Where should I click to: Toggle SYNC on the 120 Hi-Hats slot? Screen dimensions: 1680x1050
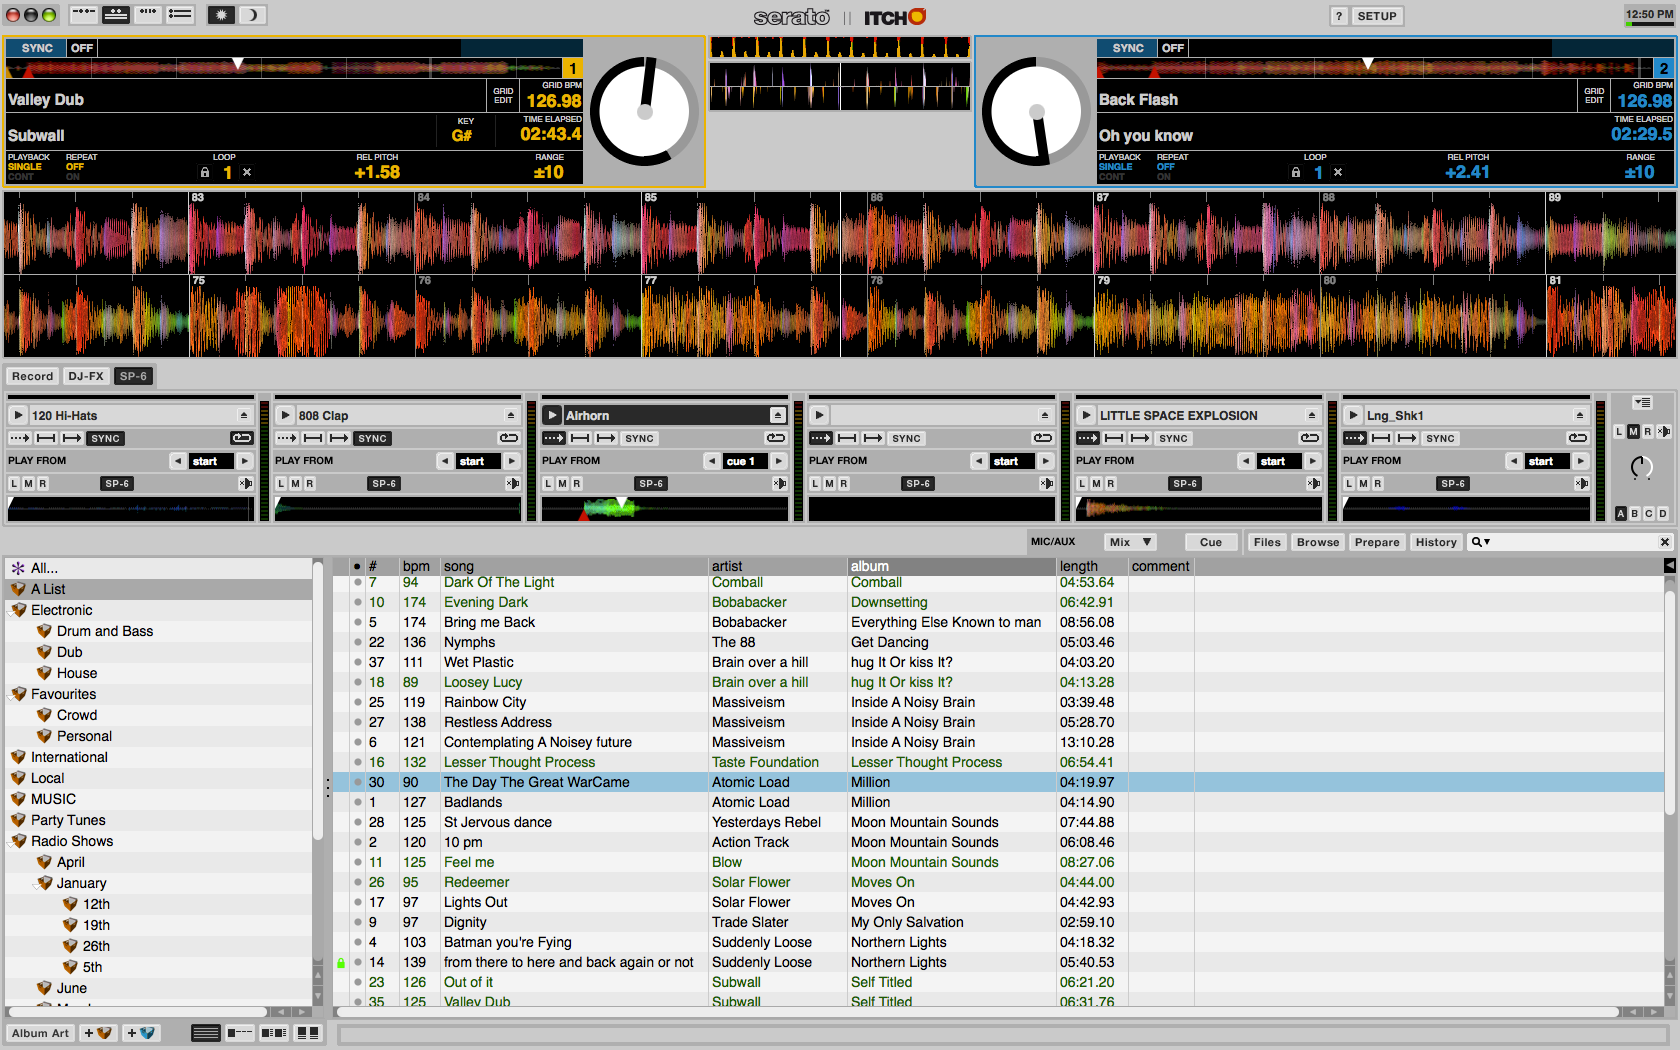pyautogui.click(x=105, y=438)
